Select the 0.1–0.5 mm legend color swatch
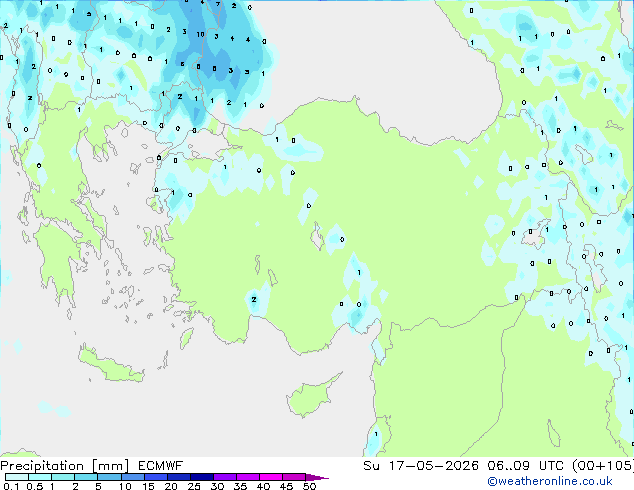The image size is (634, 490). click(x=17, y=477)
